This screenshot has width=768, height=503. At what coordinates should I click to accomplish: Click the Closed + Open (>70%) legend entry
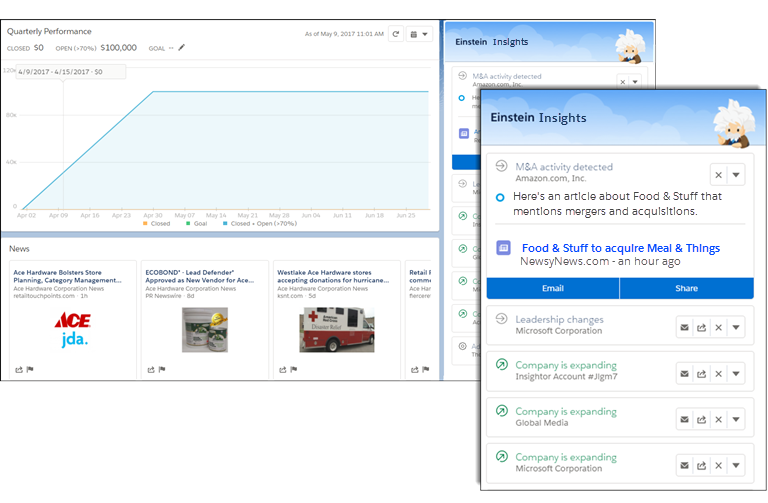tap(260, 223)
